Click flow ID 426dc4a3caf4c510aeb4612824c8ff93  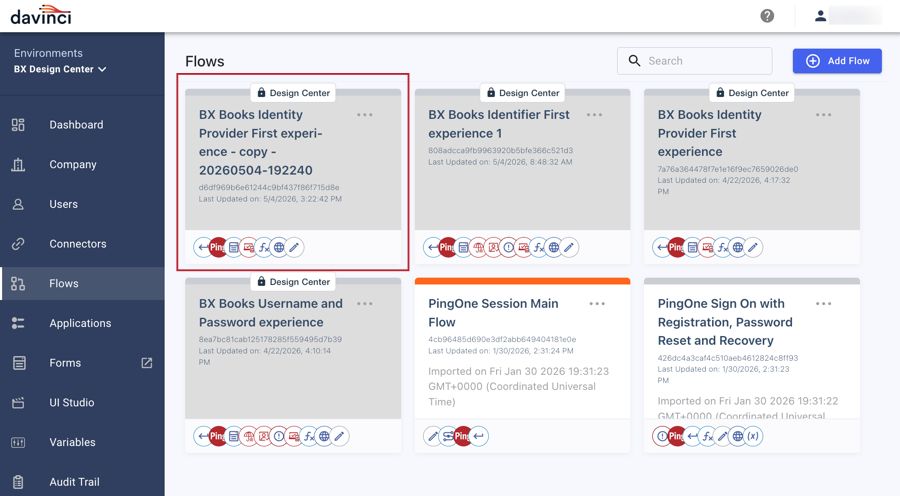point(728,358)
